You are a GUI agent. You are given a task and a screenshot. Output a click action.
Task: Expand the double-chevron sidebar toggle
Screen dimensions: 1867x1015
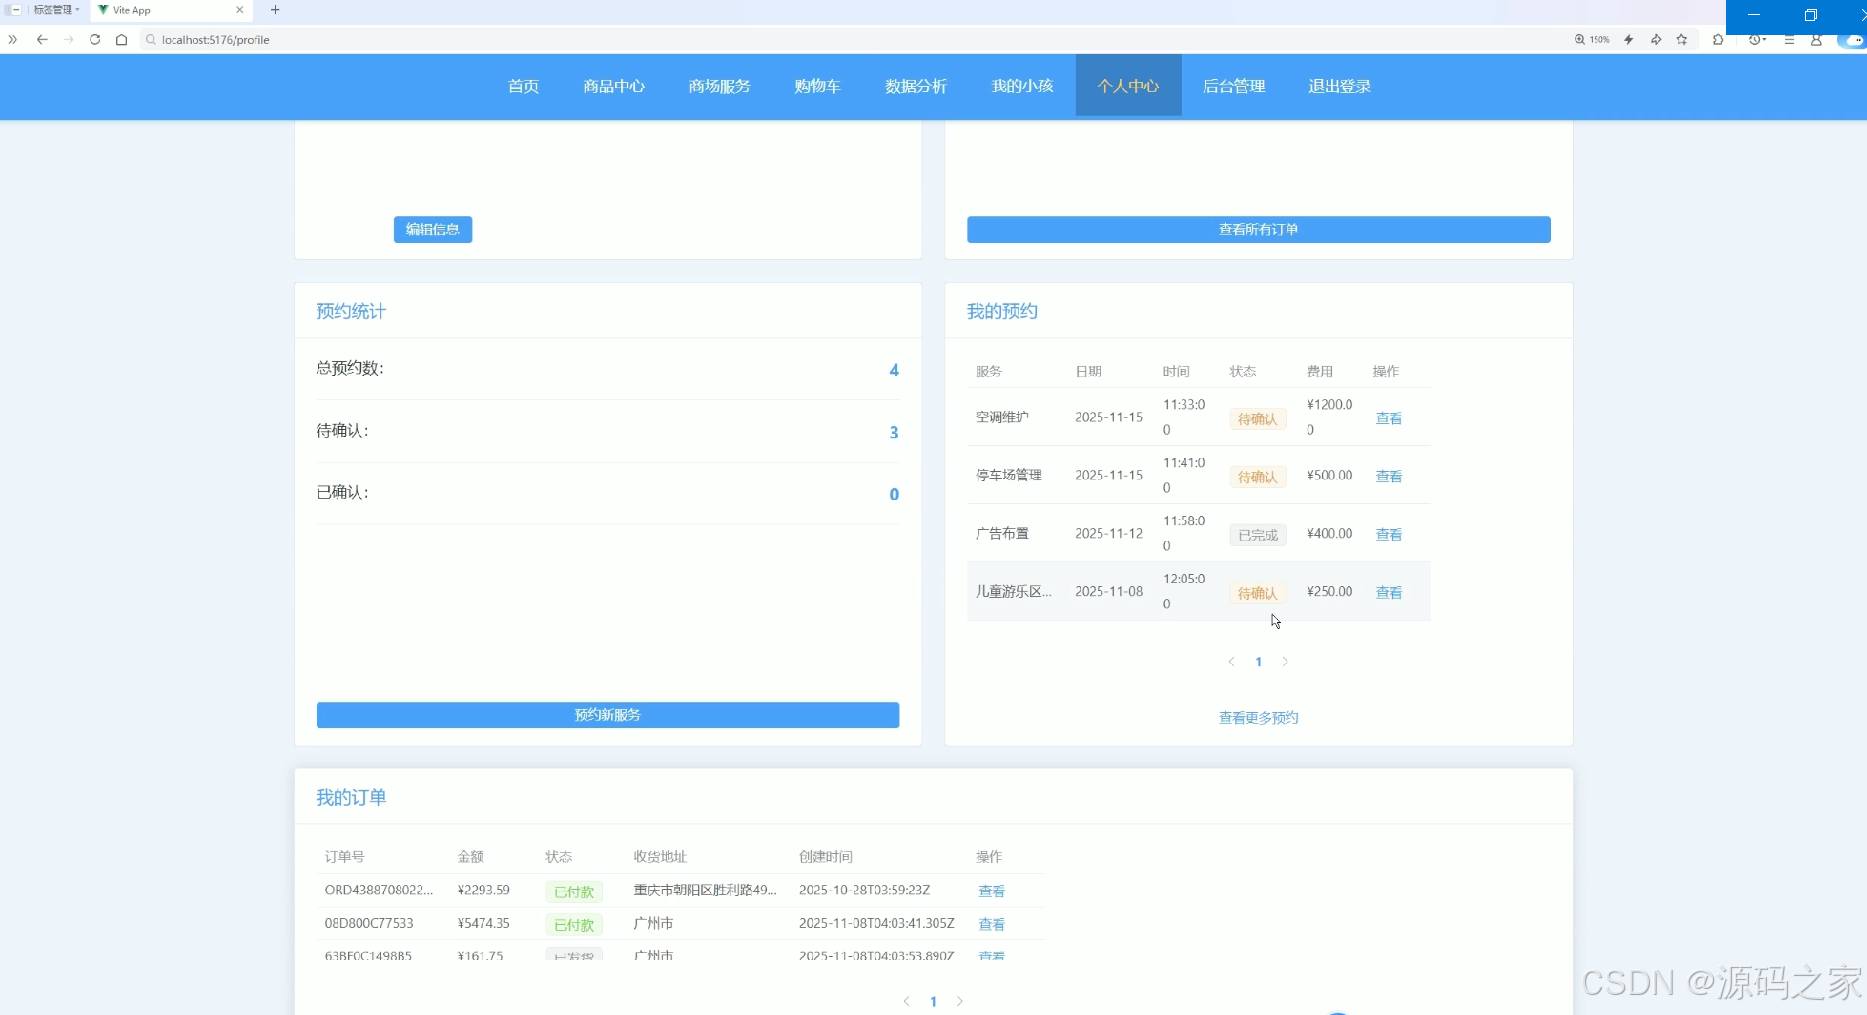pyautogui.click(x=13, y=40)
